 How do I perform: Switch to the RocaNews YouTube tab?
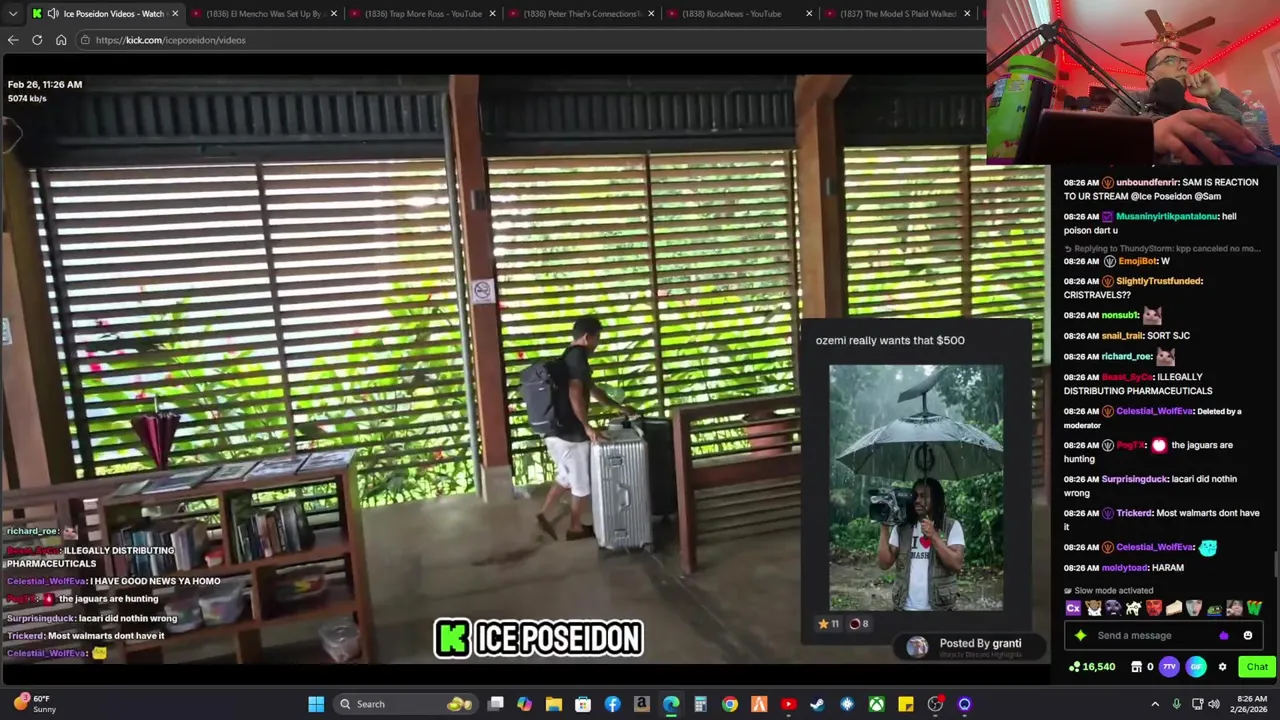click(x=738, y=14)
